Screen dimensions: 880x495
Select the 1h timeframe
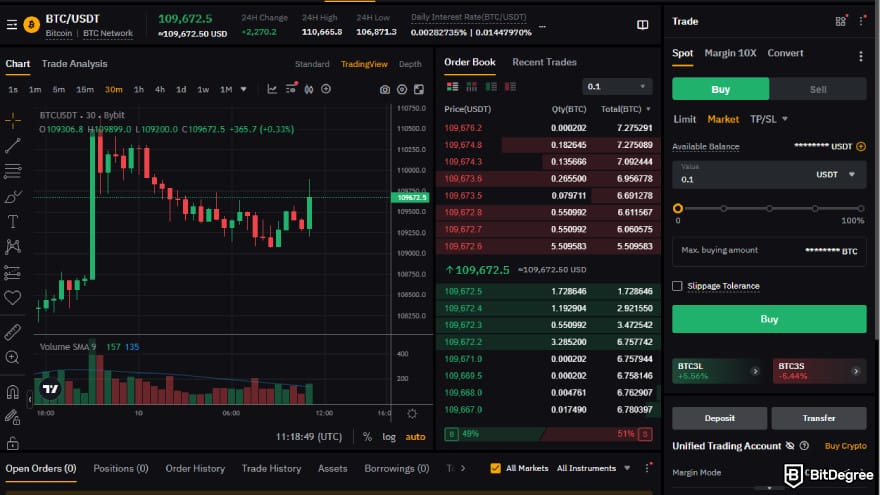pos(139,89)
